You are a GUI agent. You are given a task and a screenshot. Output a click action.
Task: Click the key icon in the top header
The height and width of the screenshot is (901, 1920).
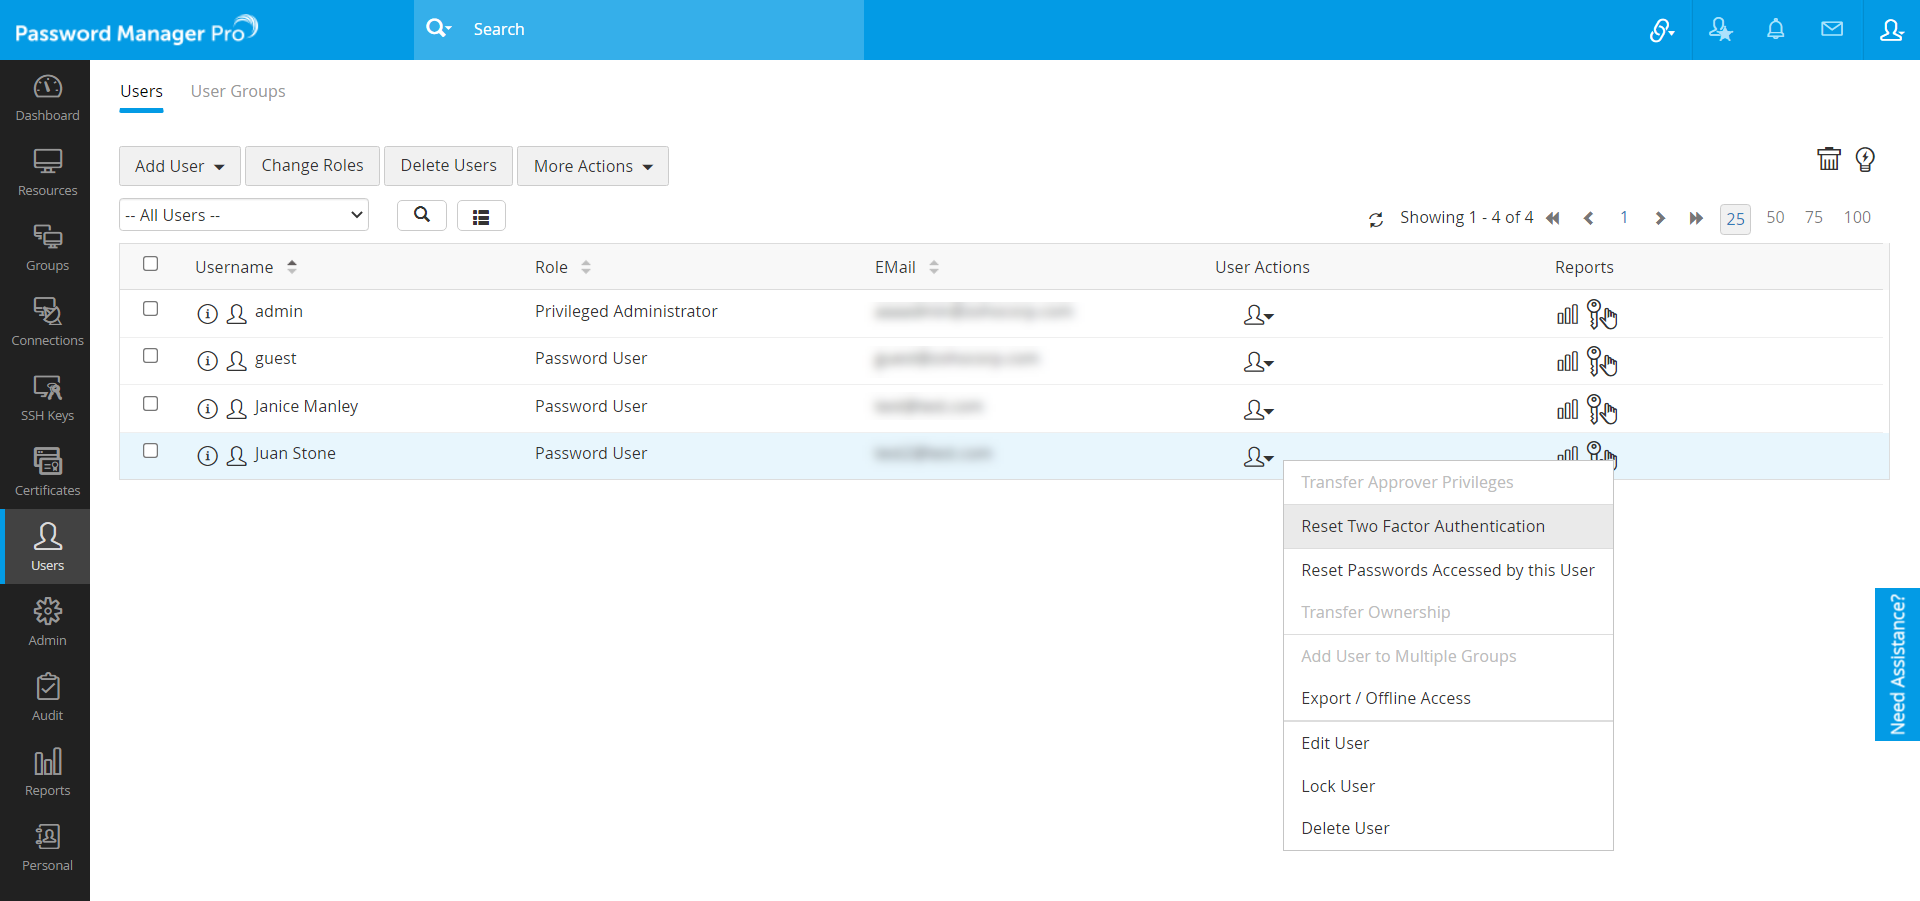click(x=1662, y=30)
